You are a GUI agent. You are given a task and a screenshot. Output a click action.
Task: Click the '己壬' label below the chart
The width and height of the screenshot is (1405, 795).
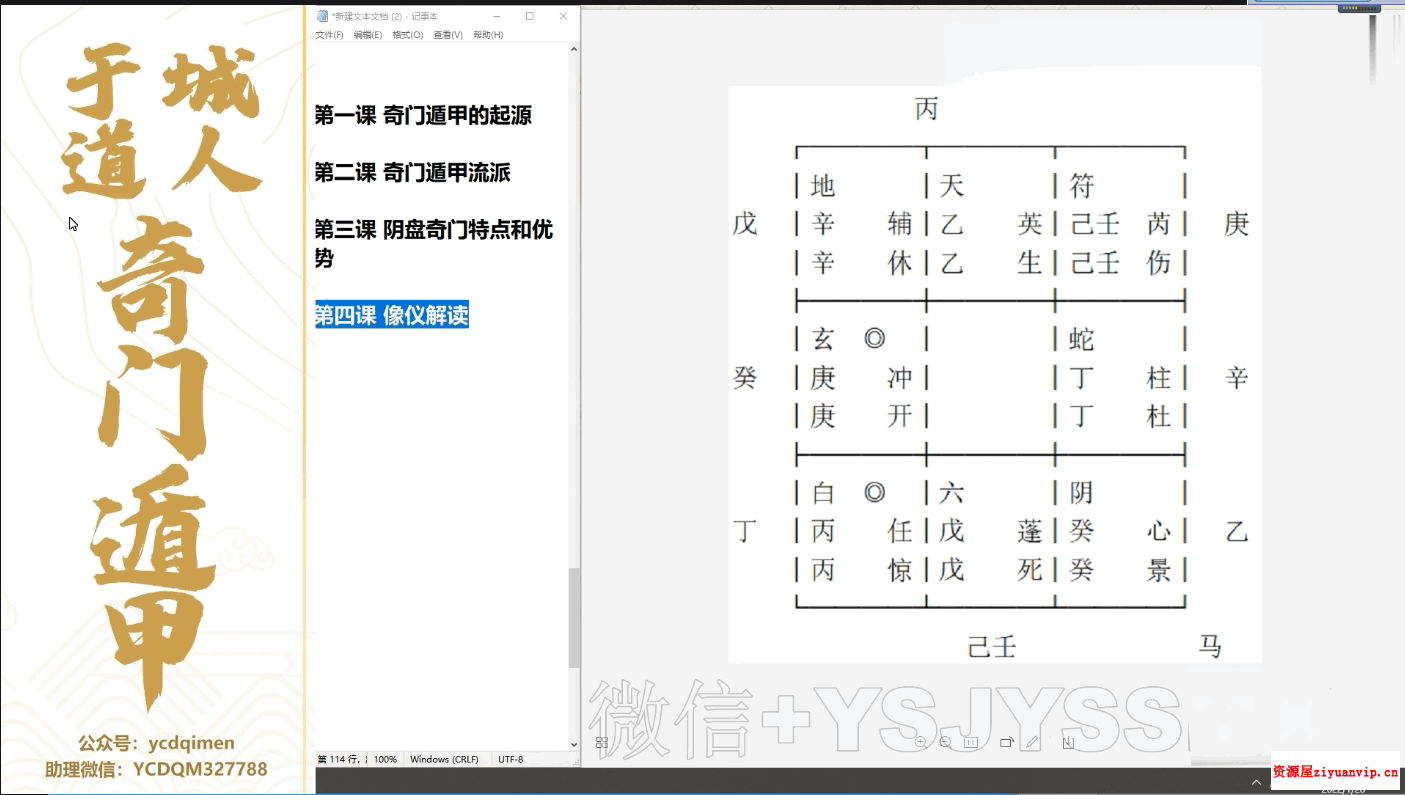coord(992,647)
